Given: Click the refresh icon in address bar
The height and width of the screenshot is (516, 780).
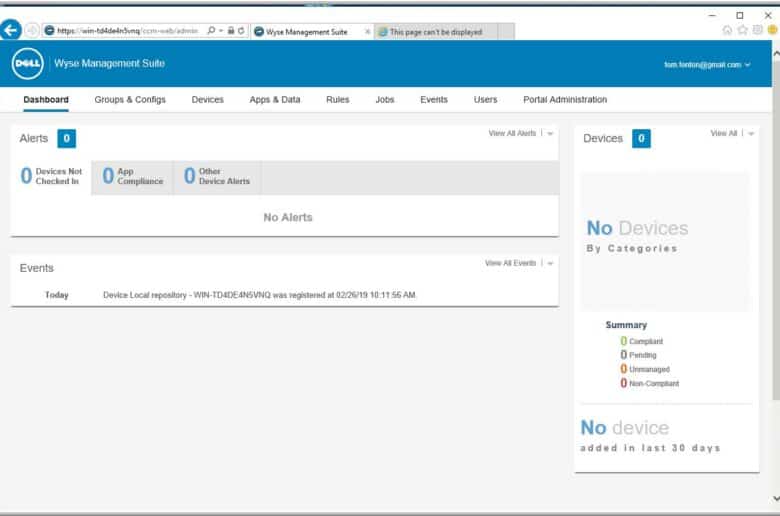Looking at the screenshot, I should point(241,31).
